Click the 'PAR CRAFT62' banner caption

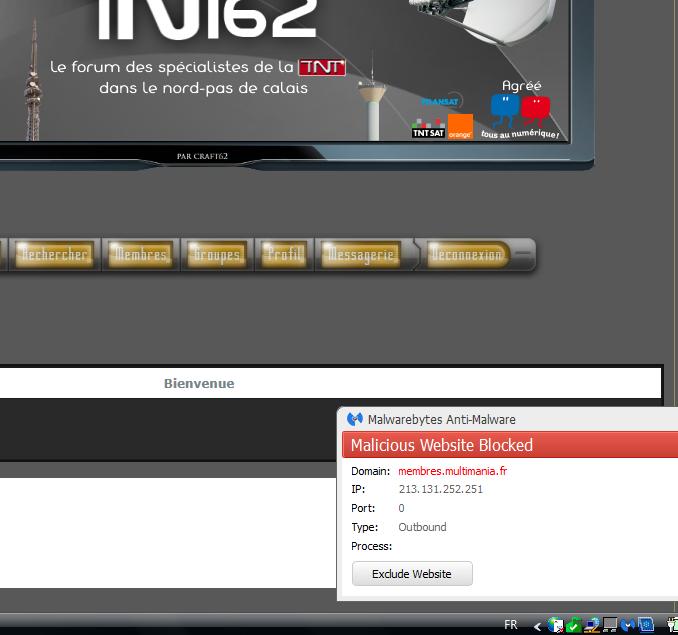pyautogui.click(x=202, y=156)
